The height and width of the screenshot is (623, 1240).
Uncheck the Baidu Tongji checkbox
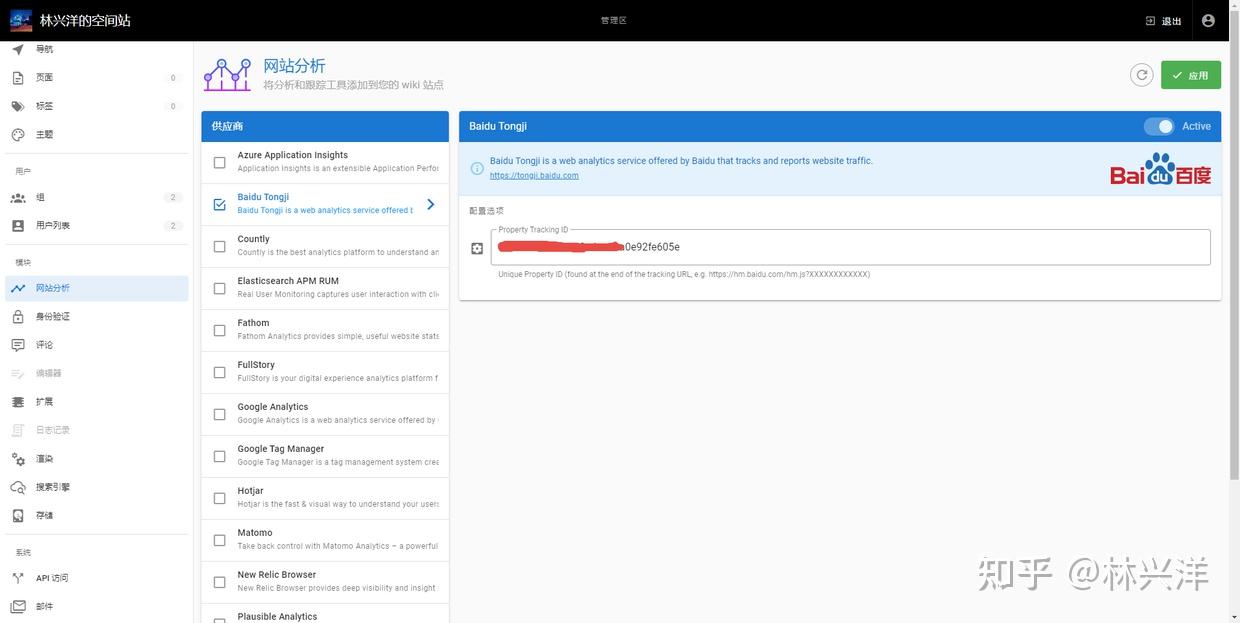click(x=219, y=204)
